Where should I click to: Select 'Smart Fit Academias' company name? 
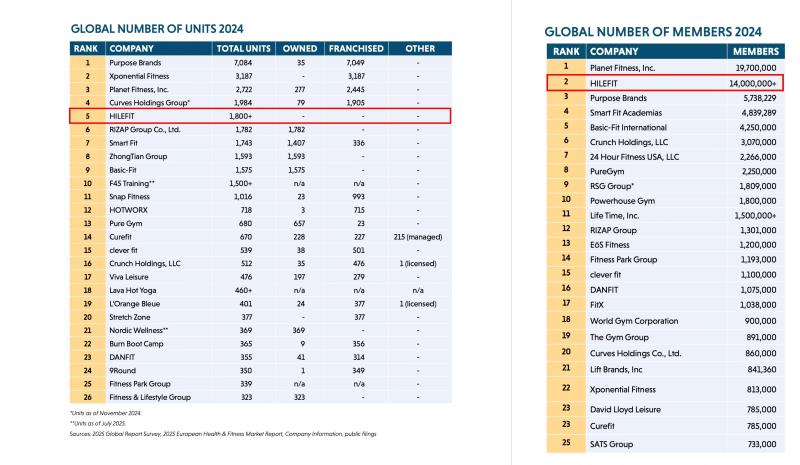[626, 113]
